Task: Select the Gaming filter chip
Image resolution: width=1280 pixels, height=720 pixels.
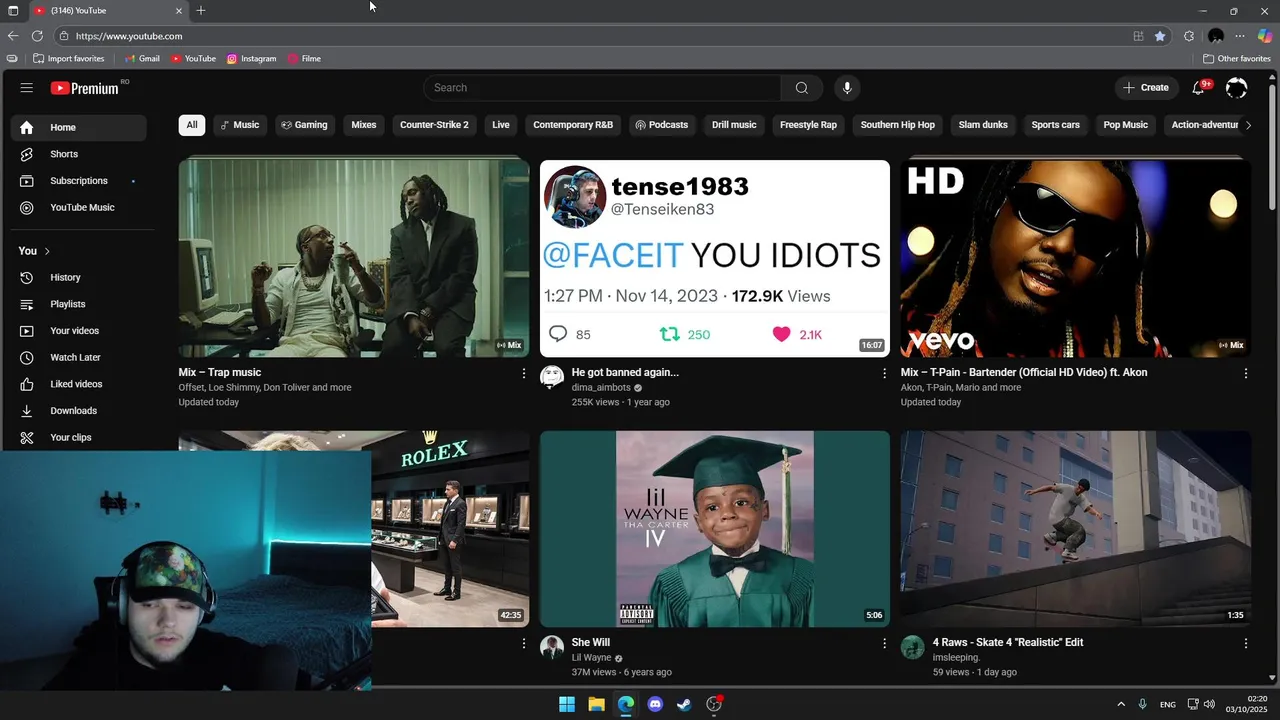Action: point(305,125)
